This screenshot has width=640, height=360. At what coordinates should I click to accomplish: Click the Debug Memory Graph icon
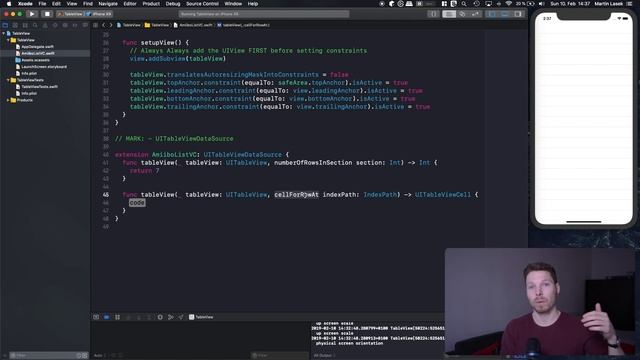pos(171,317)
